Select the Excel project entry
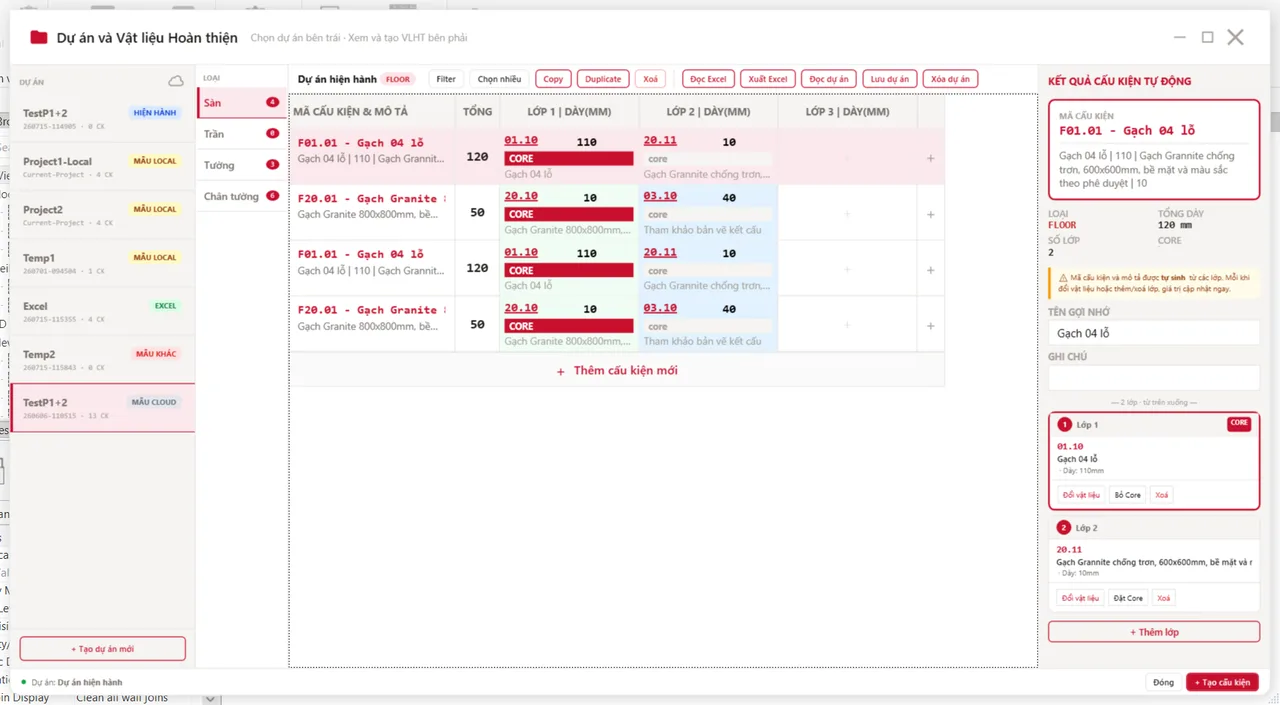Viewport: 1280px width, 705px height. tap(102, 311)
